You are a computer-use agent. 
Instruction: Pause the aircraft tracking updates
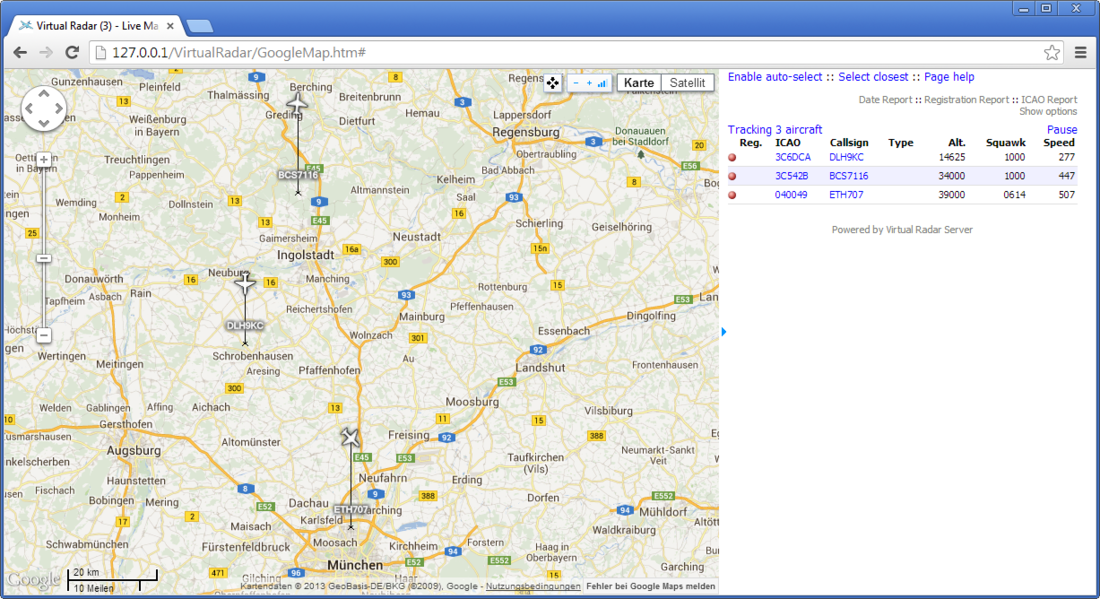click(1061, 129)
